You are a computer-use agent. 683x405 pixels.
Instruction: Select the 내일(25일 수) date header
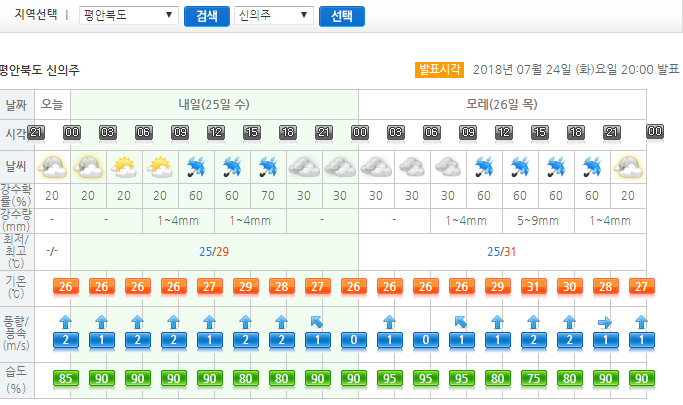(x=214, y=104)
